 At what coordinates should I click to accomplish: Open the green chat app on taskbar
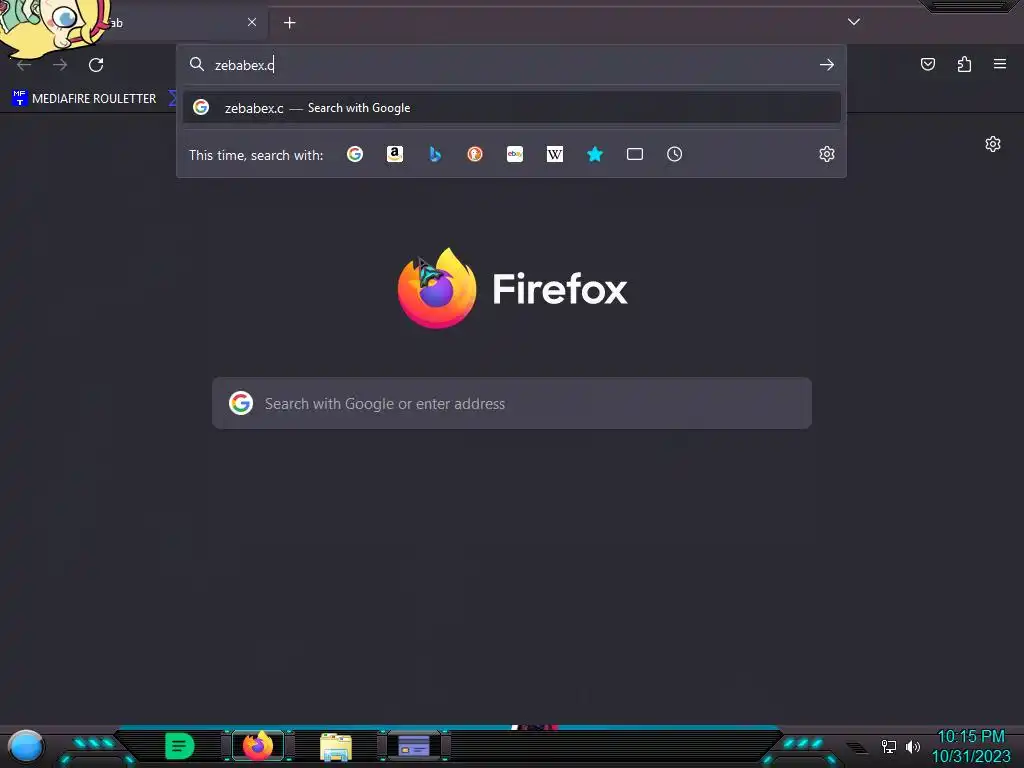point(180,746)
